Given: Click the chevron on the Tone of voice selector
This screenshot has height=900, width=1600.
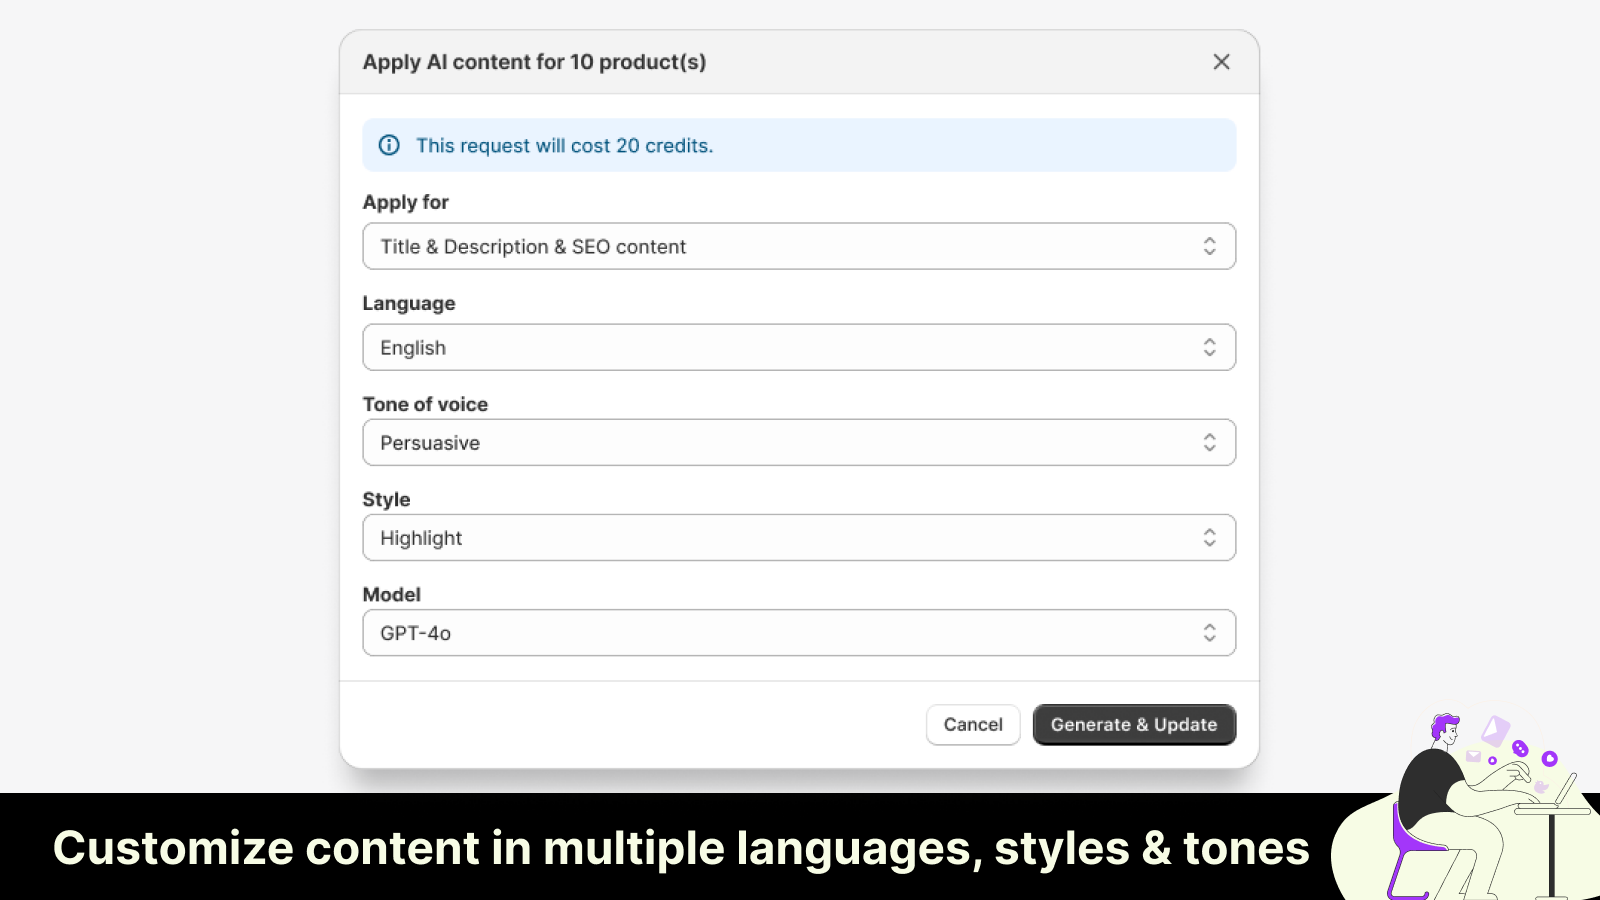Looking at the screenshot, I should (1209, 442).
